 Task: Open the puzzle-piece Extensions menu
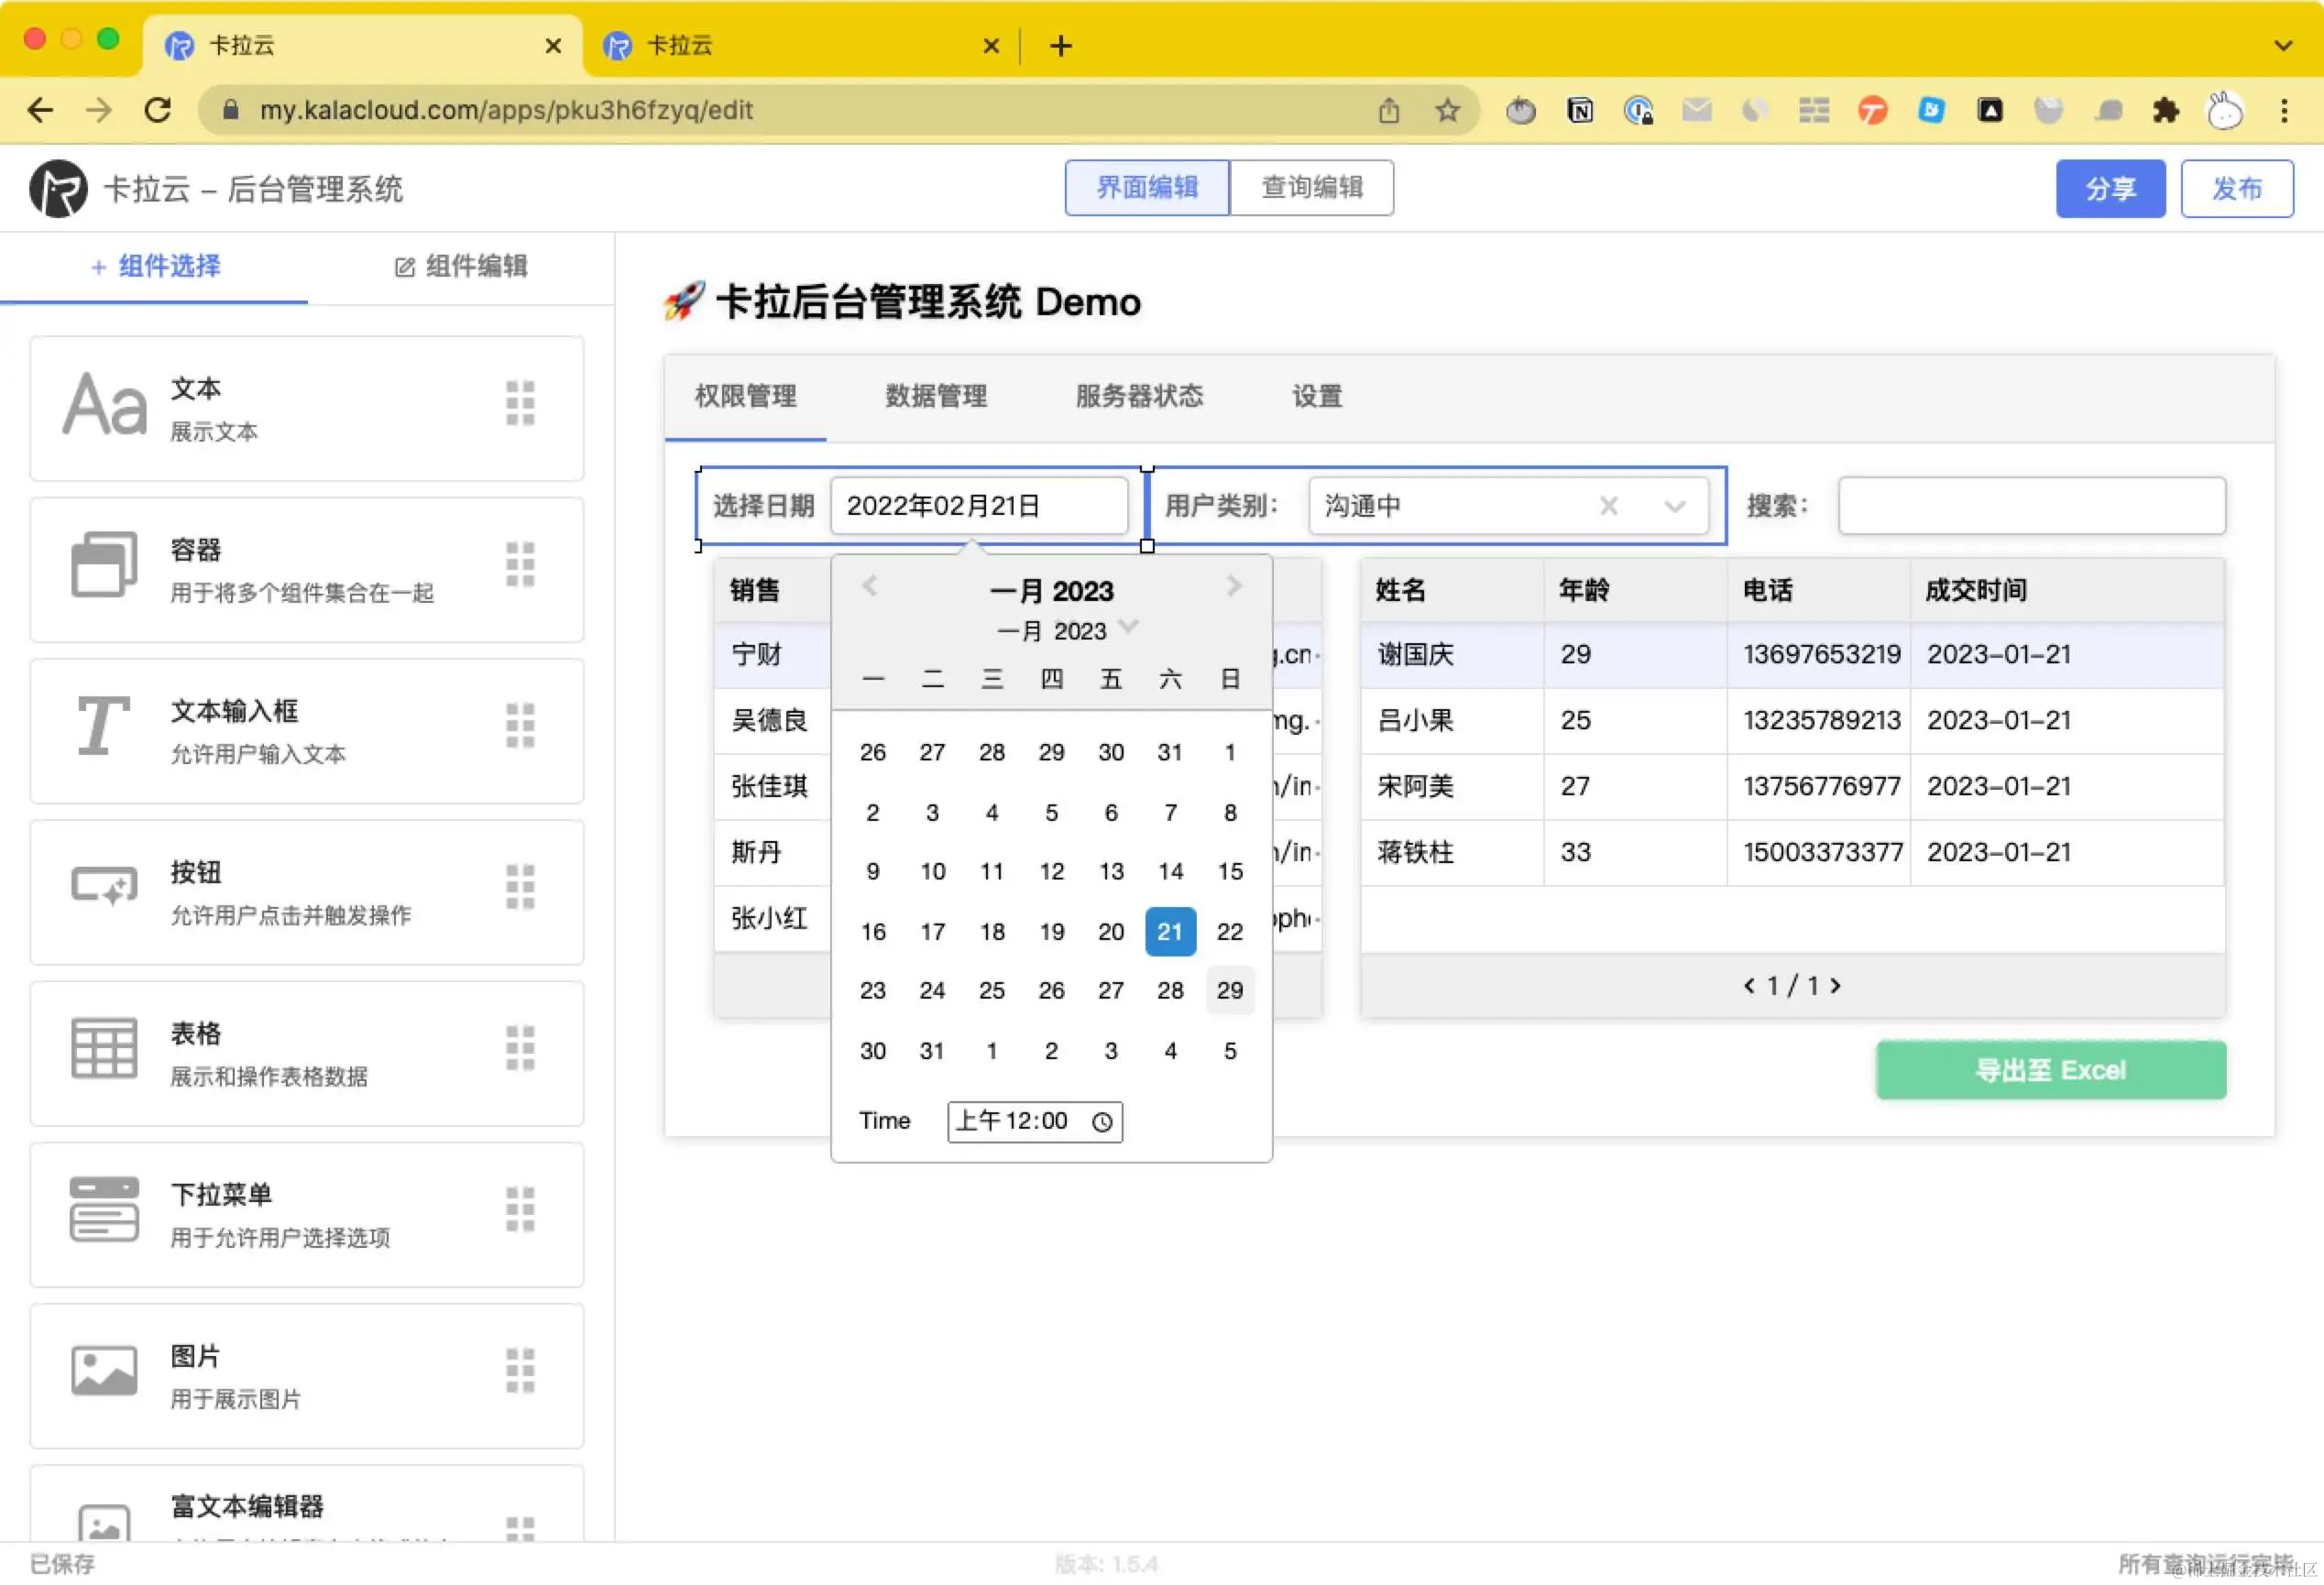(x=2165, y=110)
